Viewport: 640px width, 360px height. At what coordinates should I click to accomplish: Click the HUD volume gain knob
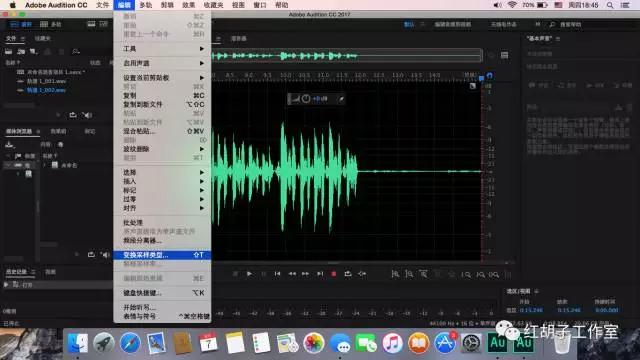click(x=306, y=99)
